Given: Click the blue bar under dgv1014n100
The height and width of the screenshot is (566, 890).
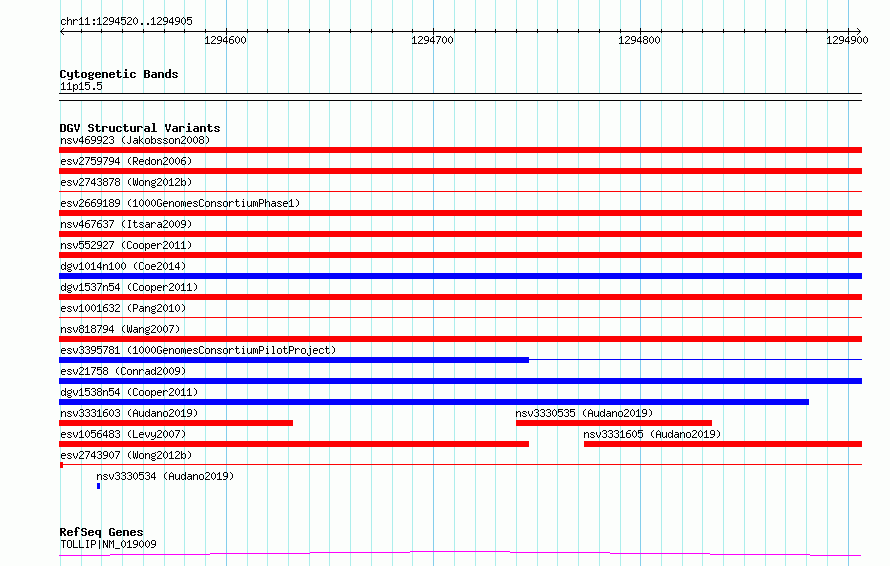Looking at the screenshot, I should [460, 276].
